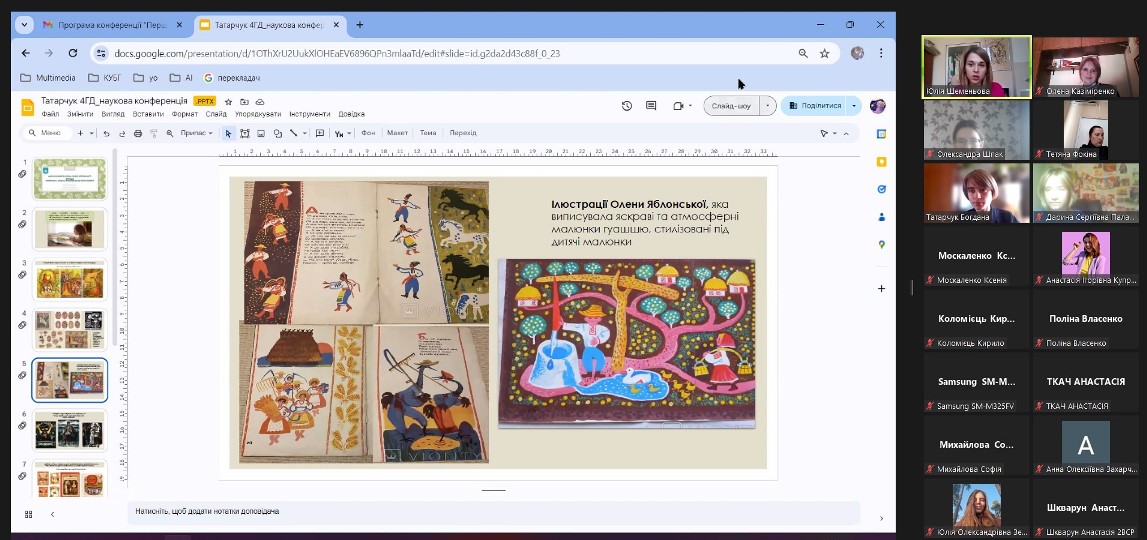Select the text box tool
Viewport: 1147px width, 540px height.
point(244,133)
